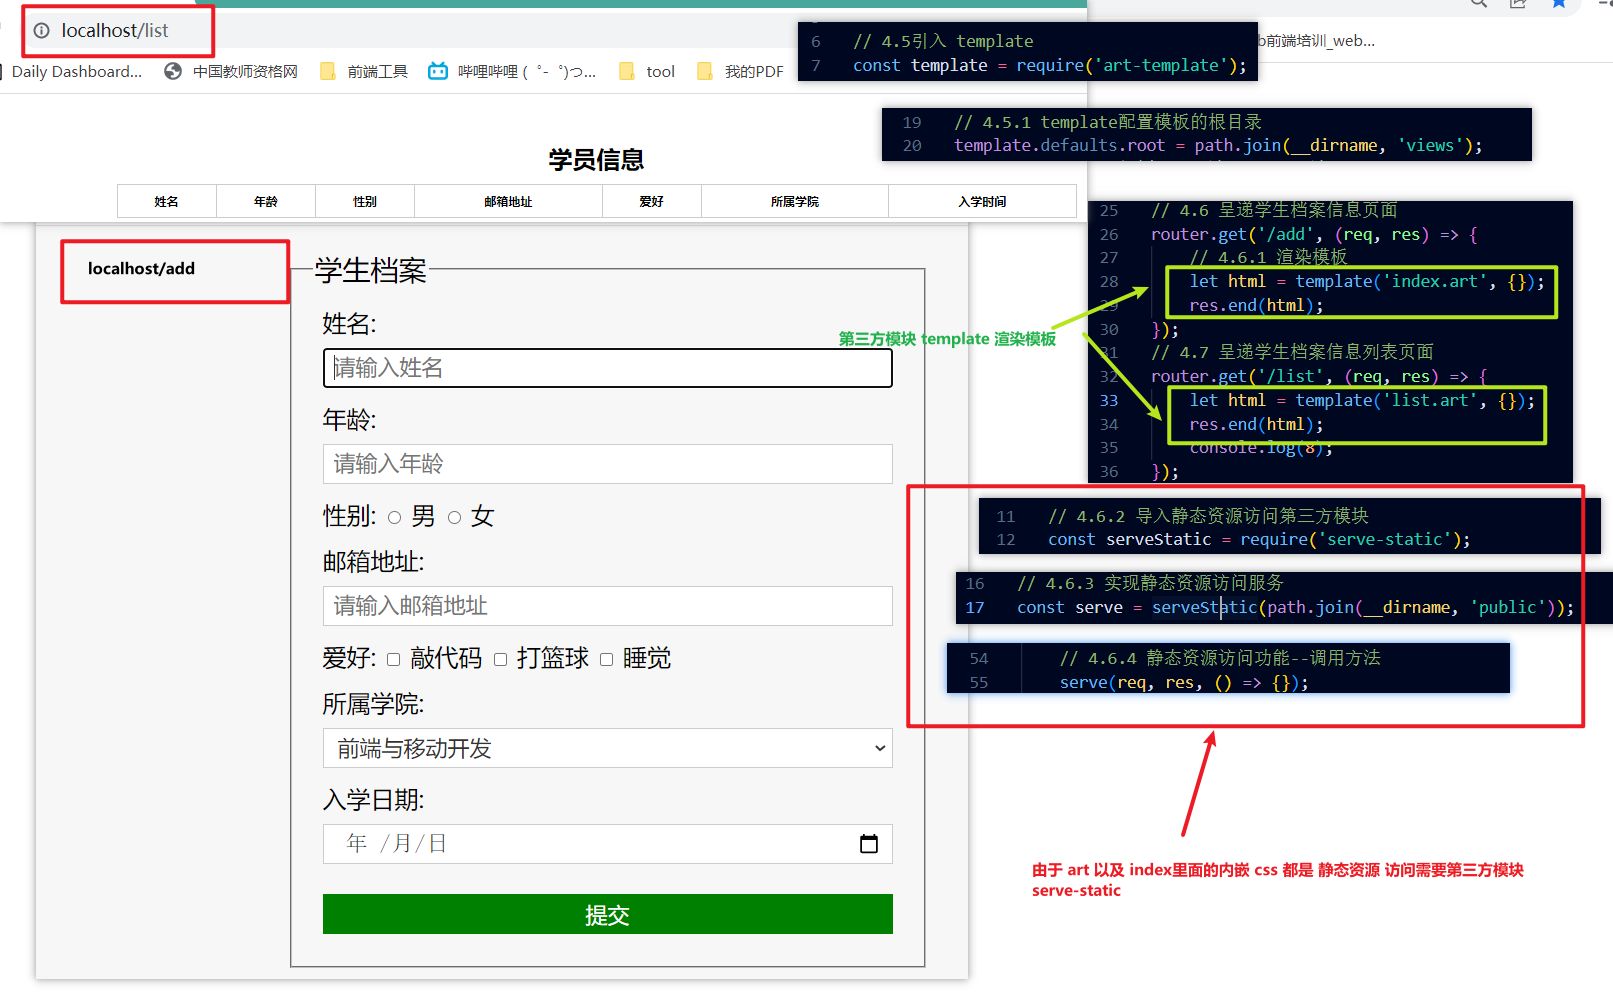Image resolution: width=1613 pixels, height=992 pixels.
Task: Click the 邮箱地址 table header cell
Action: pyautogui.click(x=508, y=201)
